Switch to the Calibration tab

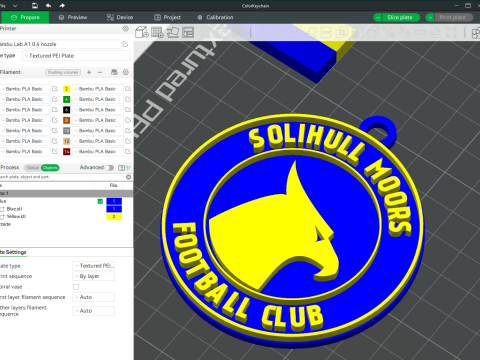(215, 17)
